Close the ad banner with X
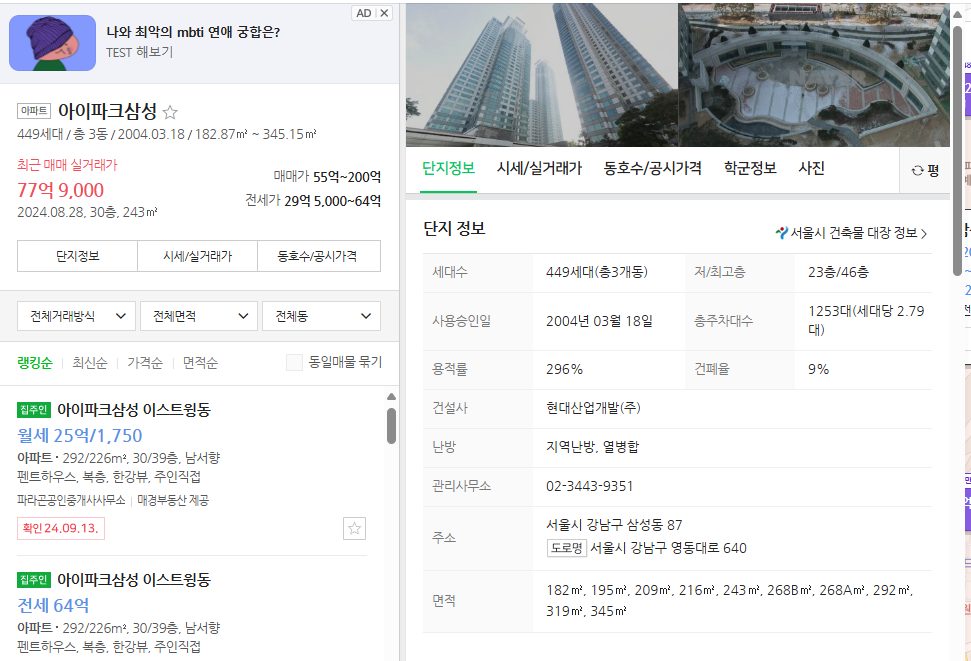Image resolution: width=971 pixels, height=661 pixels. 384,13
